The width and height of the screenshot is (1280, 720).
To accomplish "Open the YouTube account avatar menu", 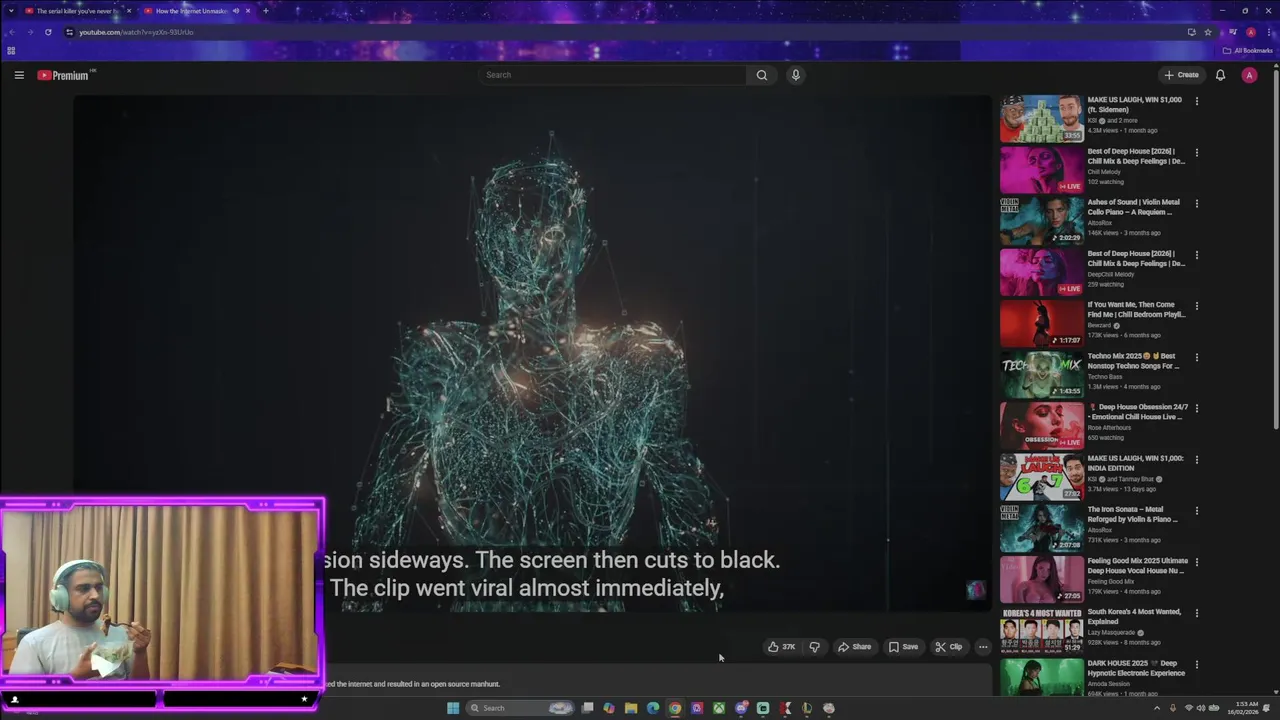I will pyautogui.click(x=1249, y=75).
